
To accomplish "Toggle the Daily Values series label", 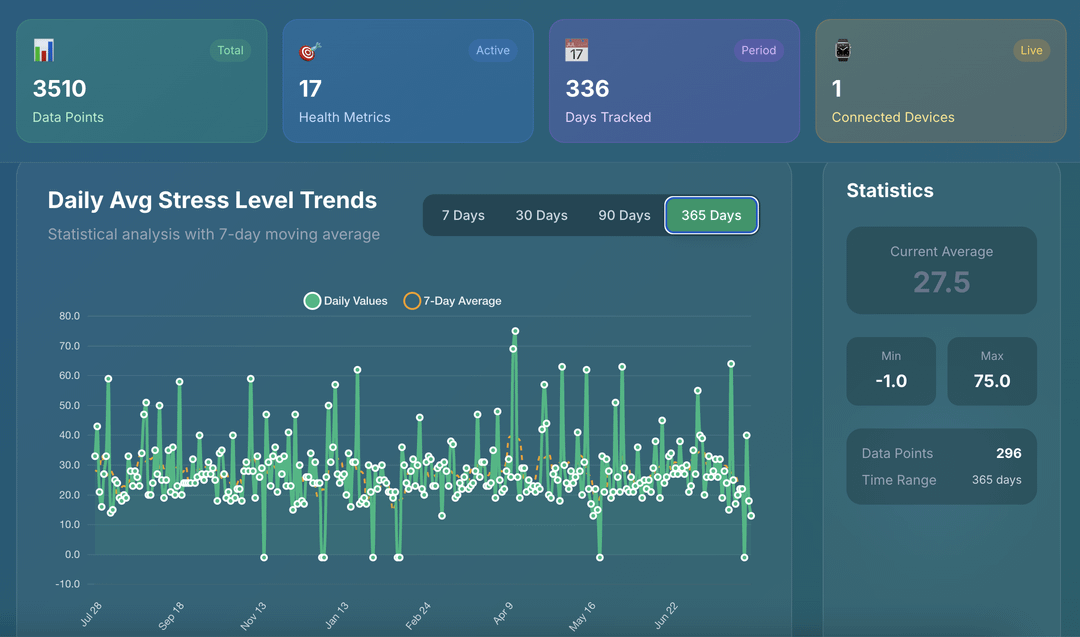I will click(x=355, y=301).
